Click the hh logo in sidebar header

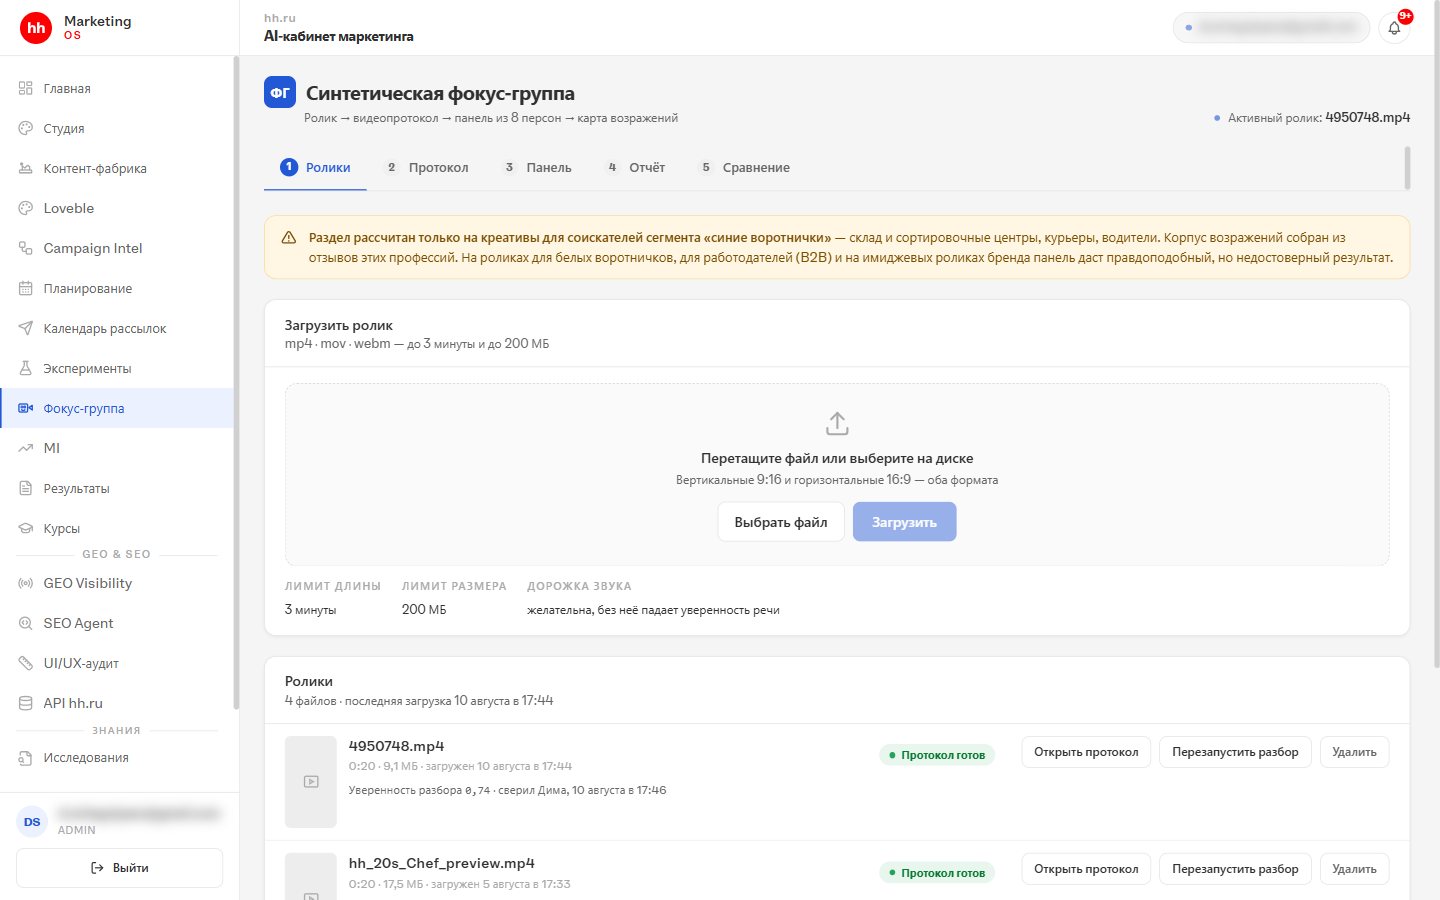[36, 28]
